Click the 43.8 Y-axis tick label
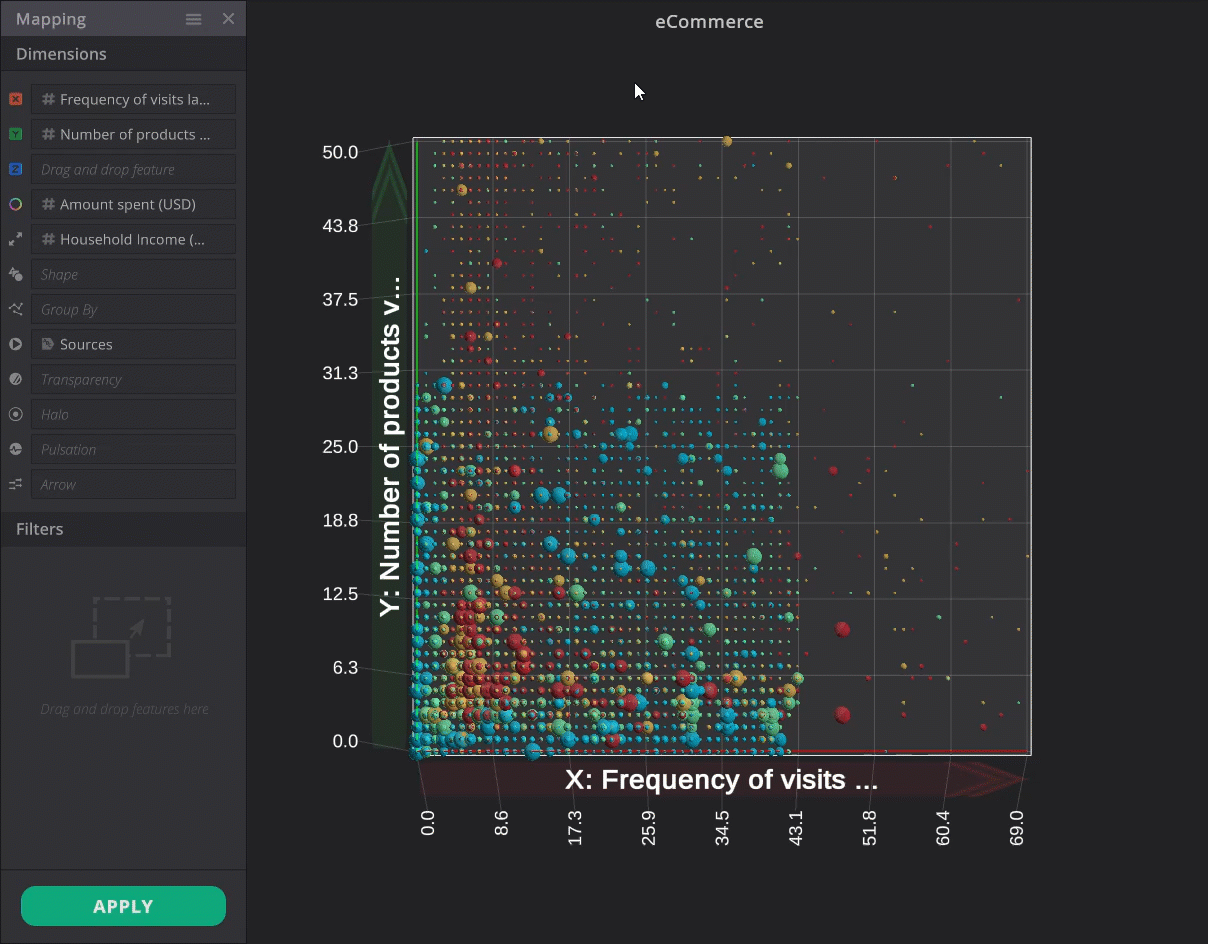This screenshot has width=1208, height=944. click(x=340, y=226)
